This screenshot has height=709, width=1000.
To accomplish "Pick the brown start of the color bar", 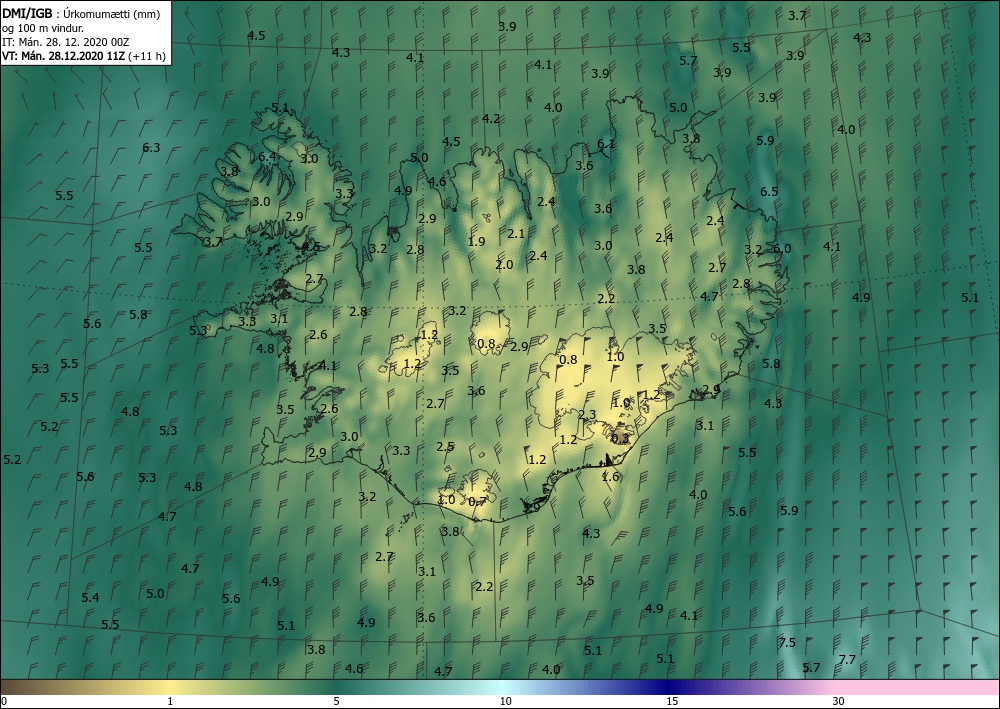I will [26, 687].
